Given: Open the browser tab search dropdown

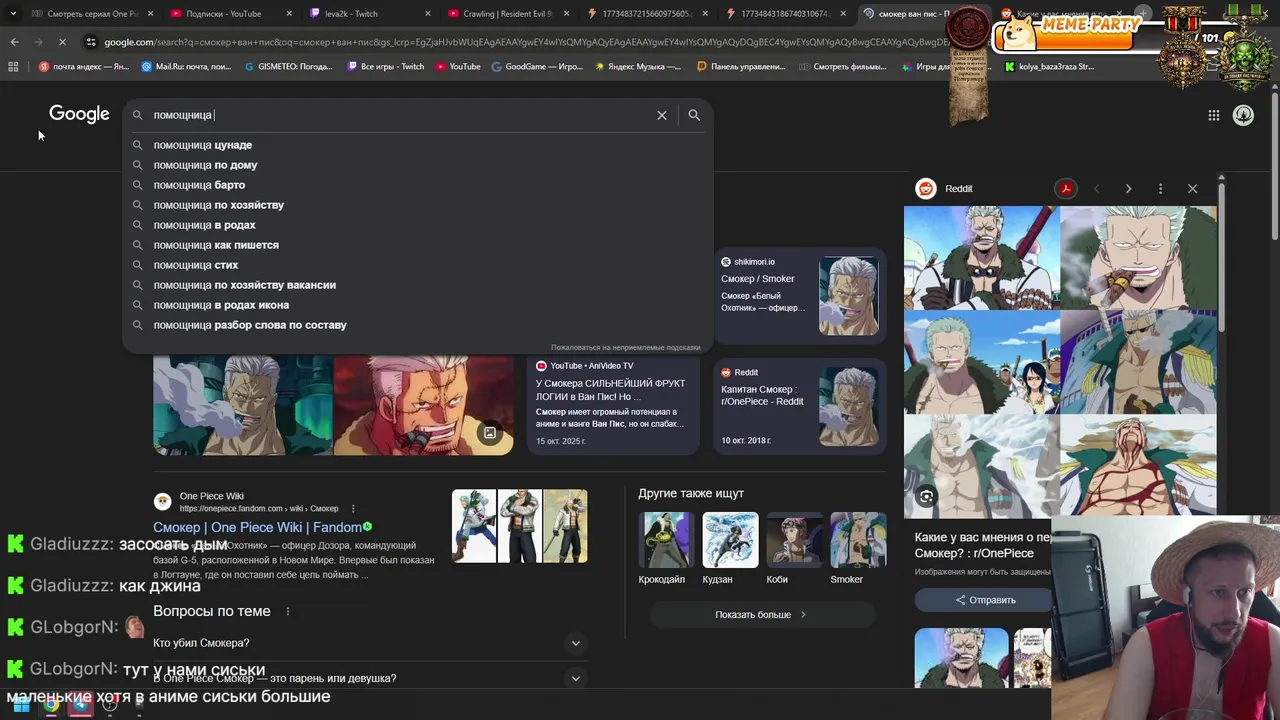Looking at the screenshot, I should click(12, 14).
